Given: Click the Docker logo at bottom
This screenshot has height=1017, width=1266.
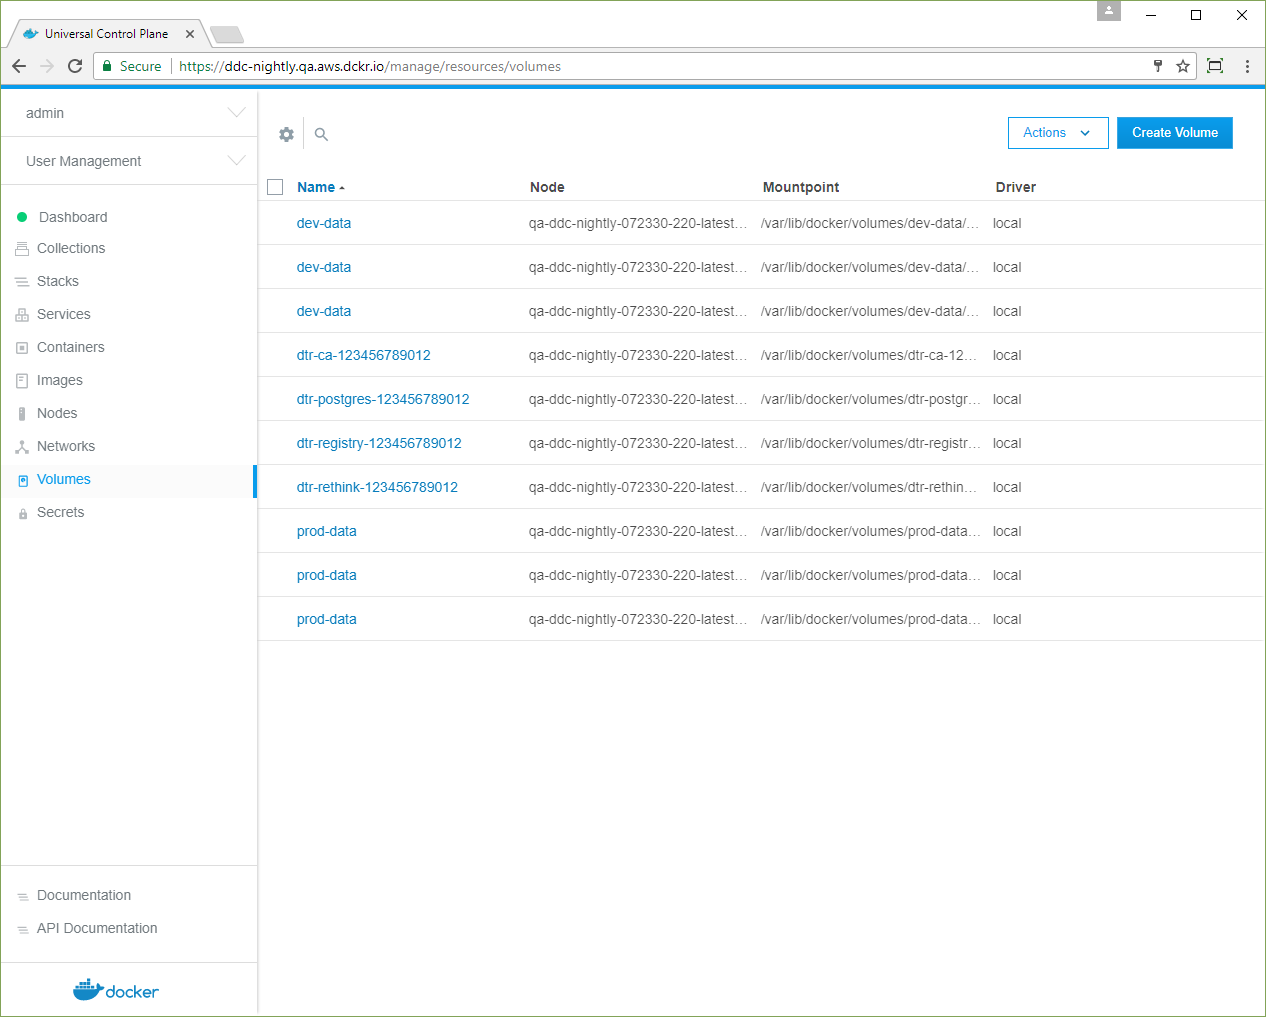Looking at the screenshot, I should [x=116, y=990].
